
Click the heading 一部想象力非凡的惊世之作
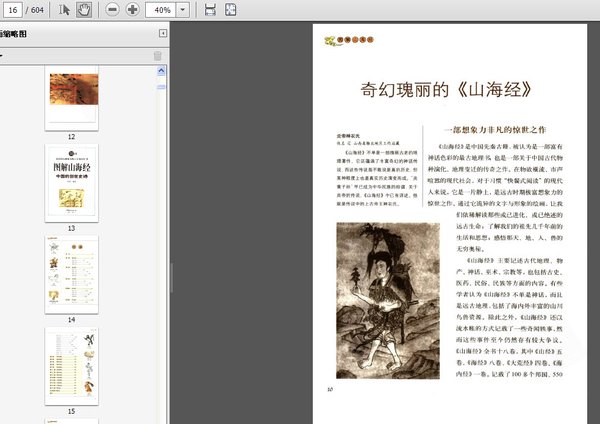click(495, 130)
